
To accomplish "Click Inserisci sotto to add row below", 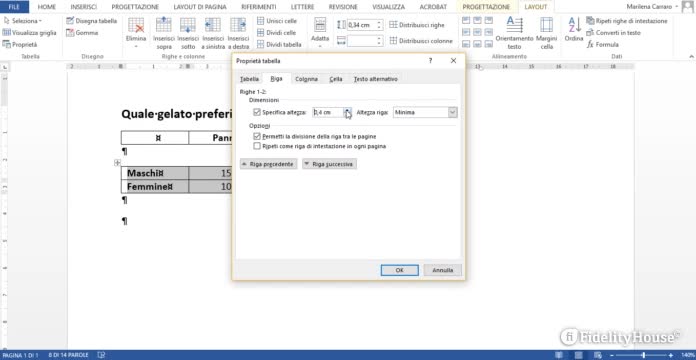I will (188, 34).
